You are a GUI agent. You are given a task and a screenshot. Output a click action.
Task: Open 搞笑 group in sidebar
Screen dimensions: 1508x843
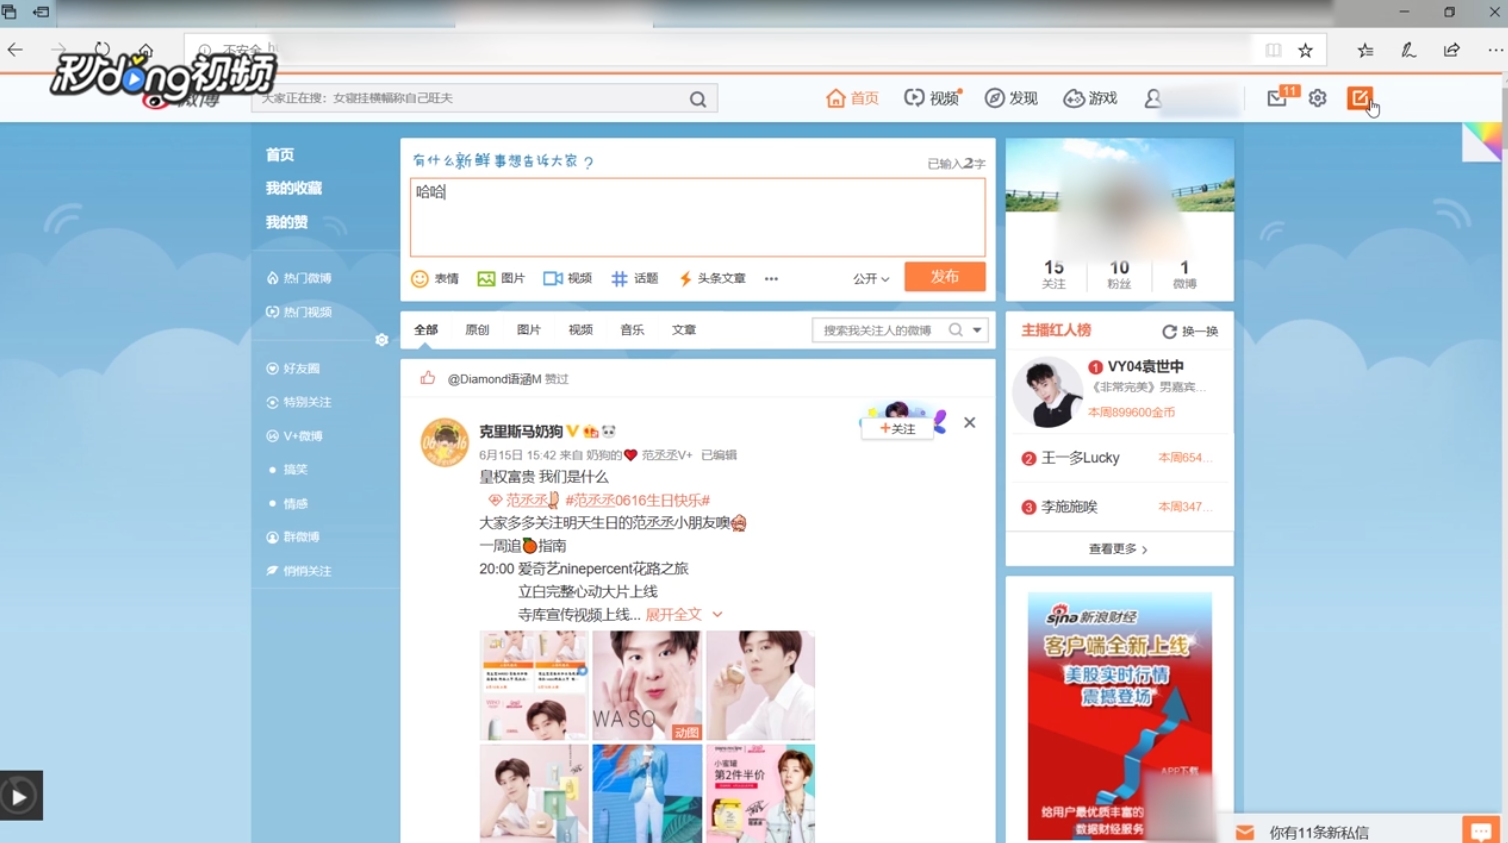289,469
